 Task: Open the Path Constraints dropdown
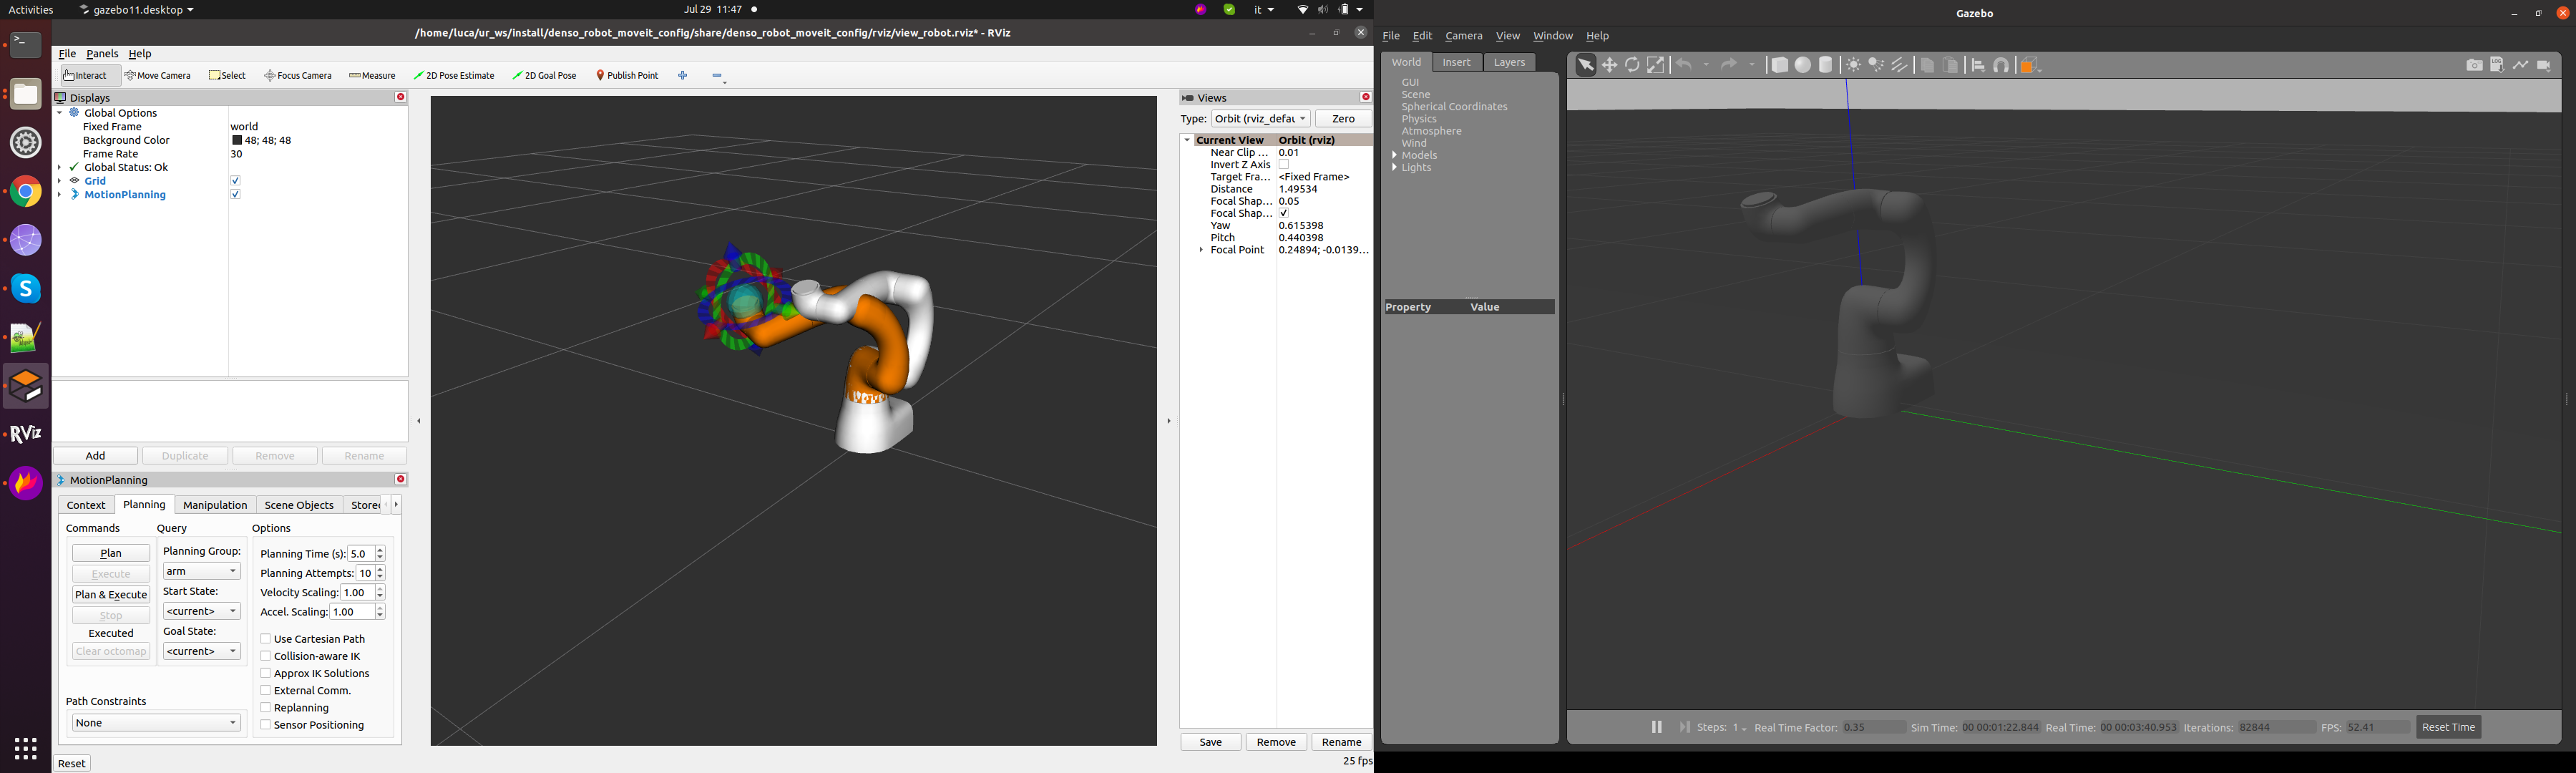coord(156,722)
